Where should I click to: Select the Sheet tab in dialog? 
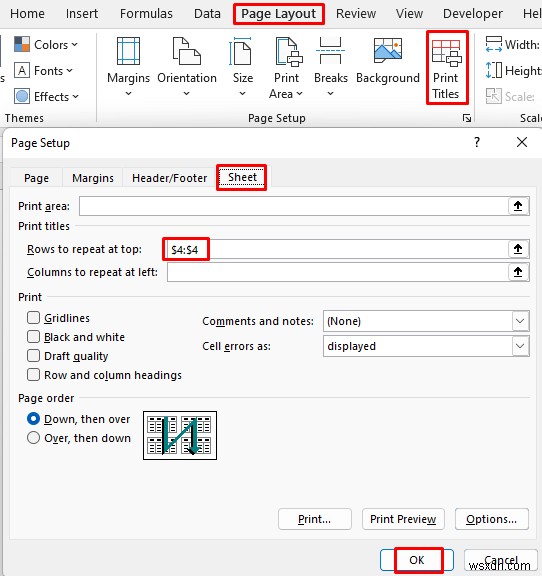(x=242, y=177)
